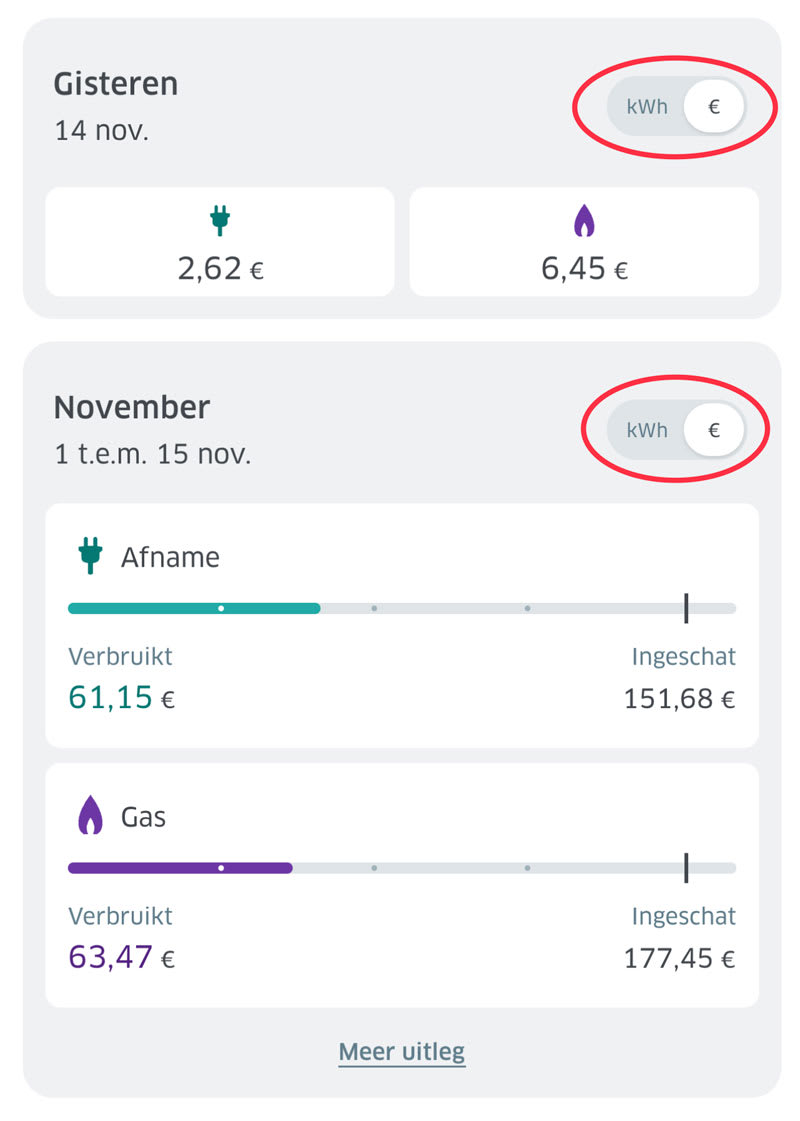Open yesterday's gas cost tile 6,45 €
800x1121 pixels.
pyautogui.click(x=584, y=242)
